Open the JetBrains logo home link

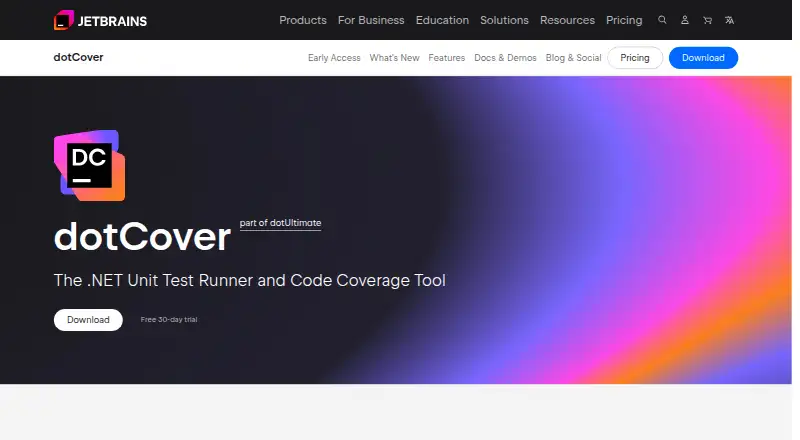(x=100, y=20)
